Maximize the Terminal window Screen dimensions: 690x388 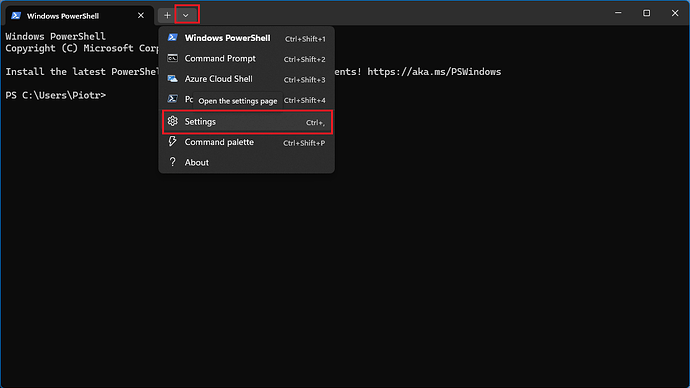click(646, 13)
